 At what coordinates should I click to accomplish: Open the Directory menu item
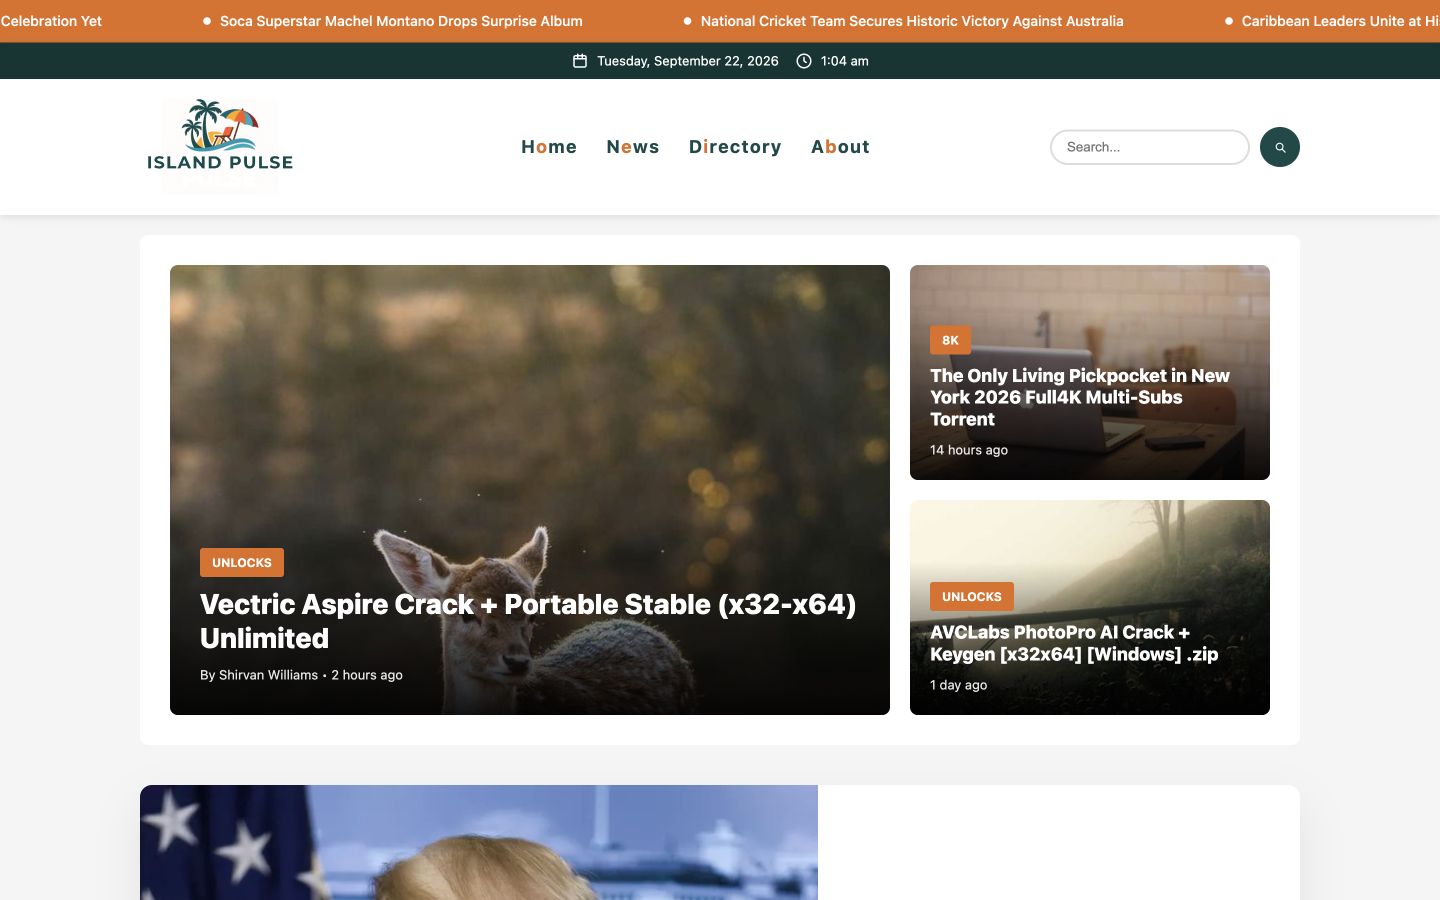[x=735, y=147]
